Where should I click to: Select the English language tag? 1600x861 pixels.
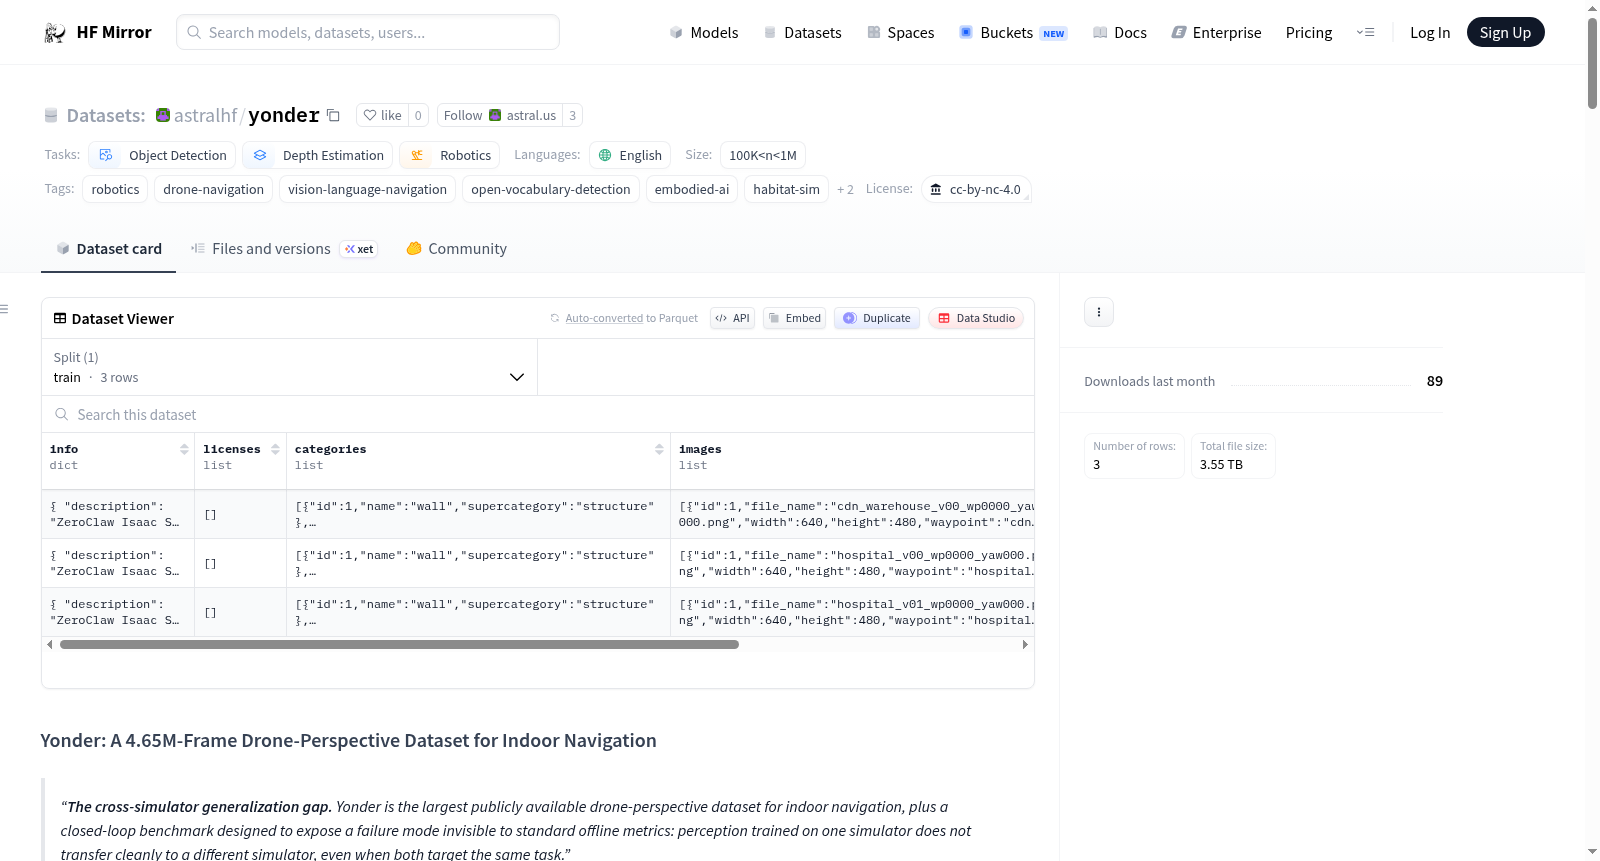click(630, 155)
